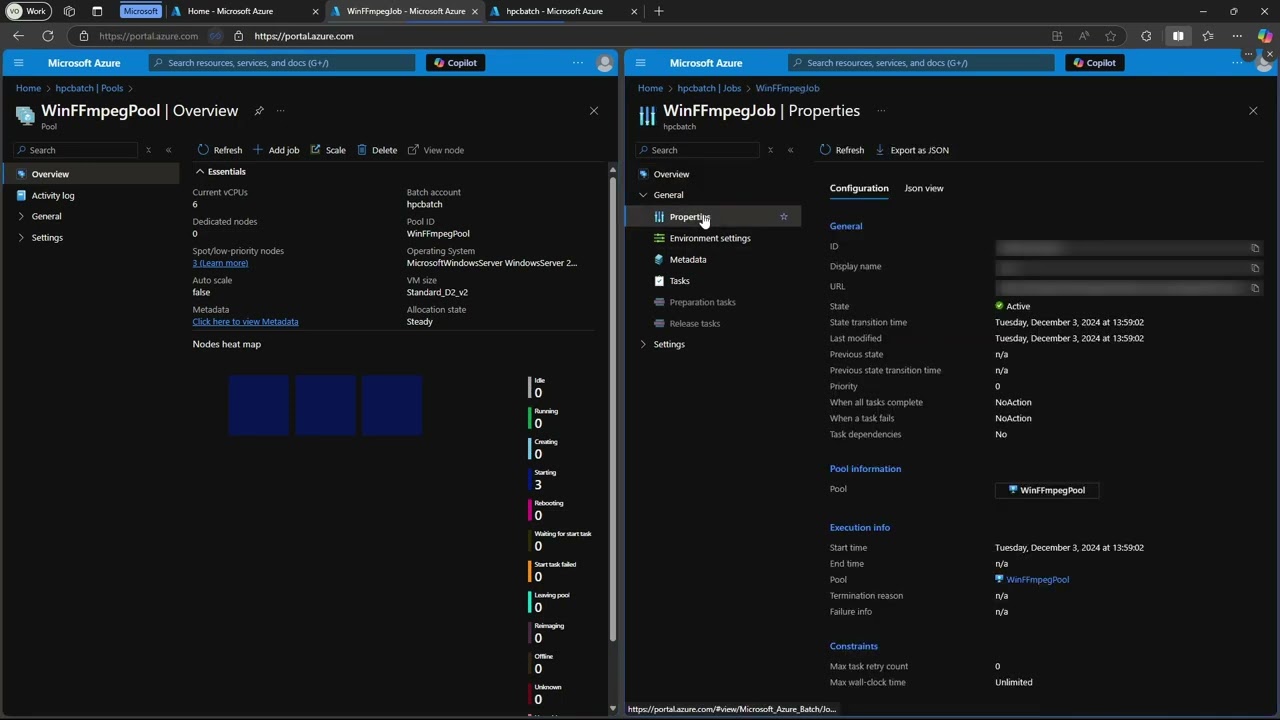Open left pane account avatar
This screenshot has width=1280, height=720.
[604, 63]
